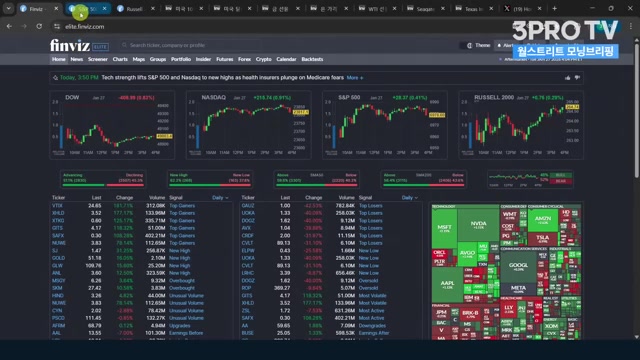Open the Groups menu item
Image resolution: width=640 pixels, height=360 pixels.
click(158, 59)
